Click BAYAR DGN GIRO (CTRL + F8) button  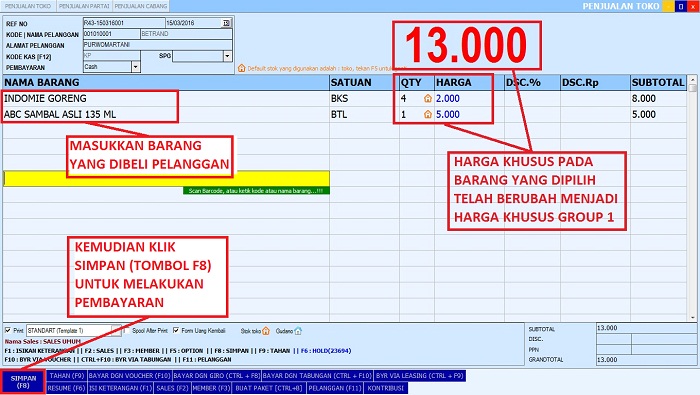click(217, 376)
